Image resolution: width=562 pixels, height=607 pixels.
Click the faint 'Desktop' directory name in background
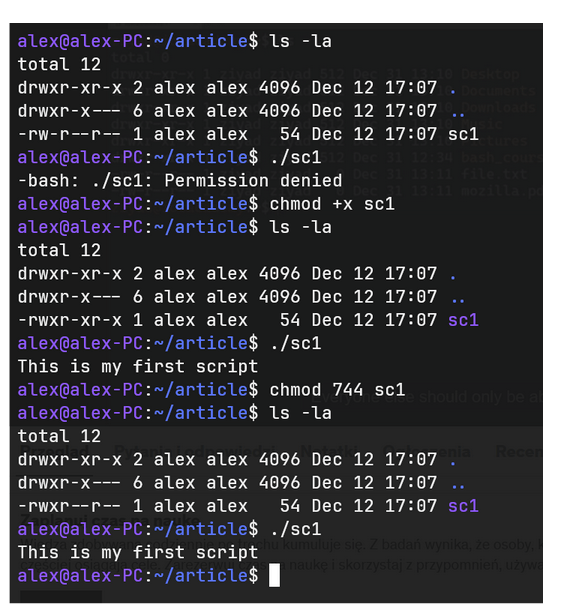(x=490, y=74)
